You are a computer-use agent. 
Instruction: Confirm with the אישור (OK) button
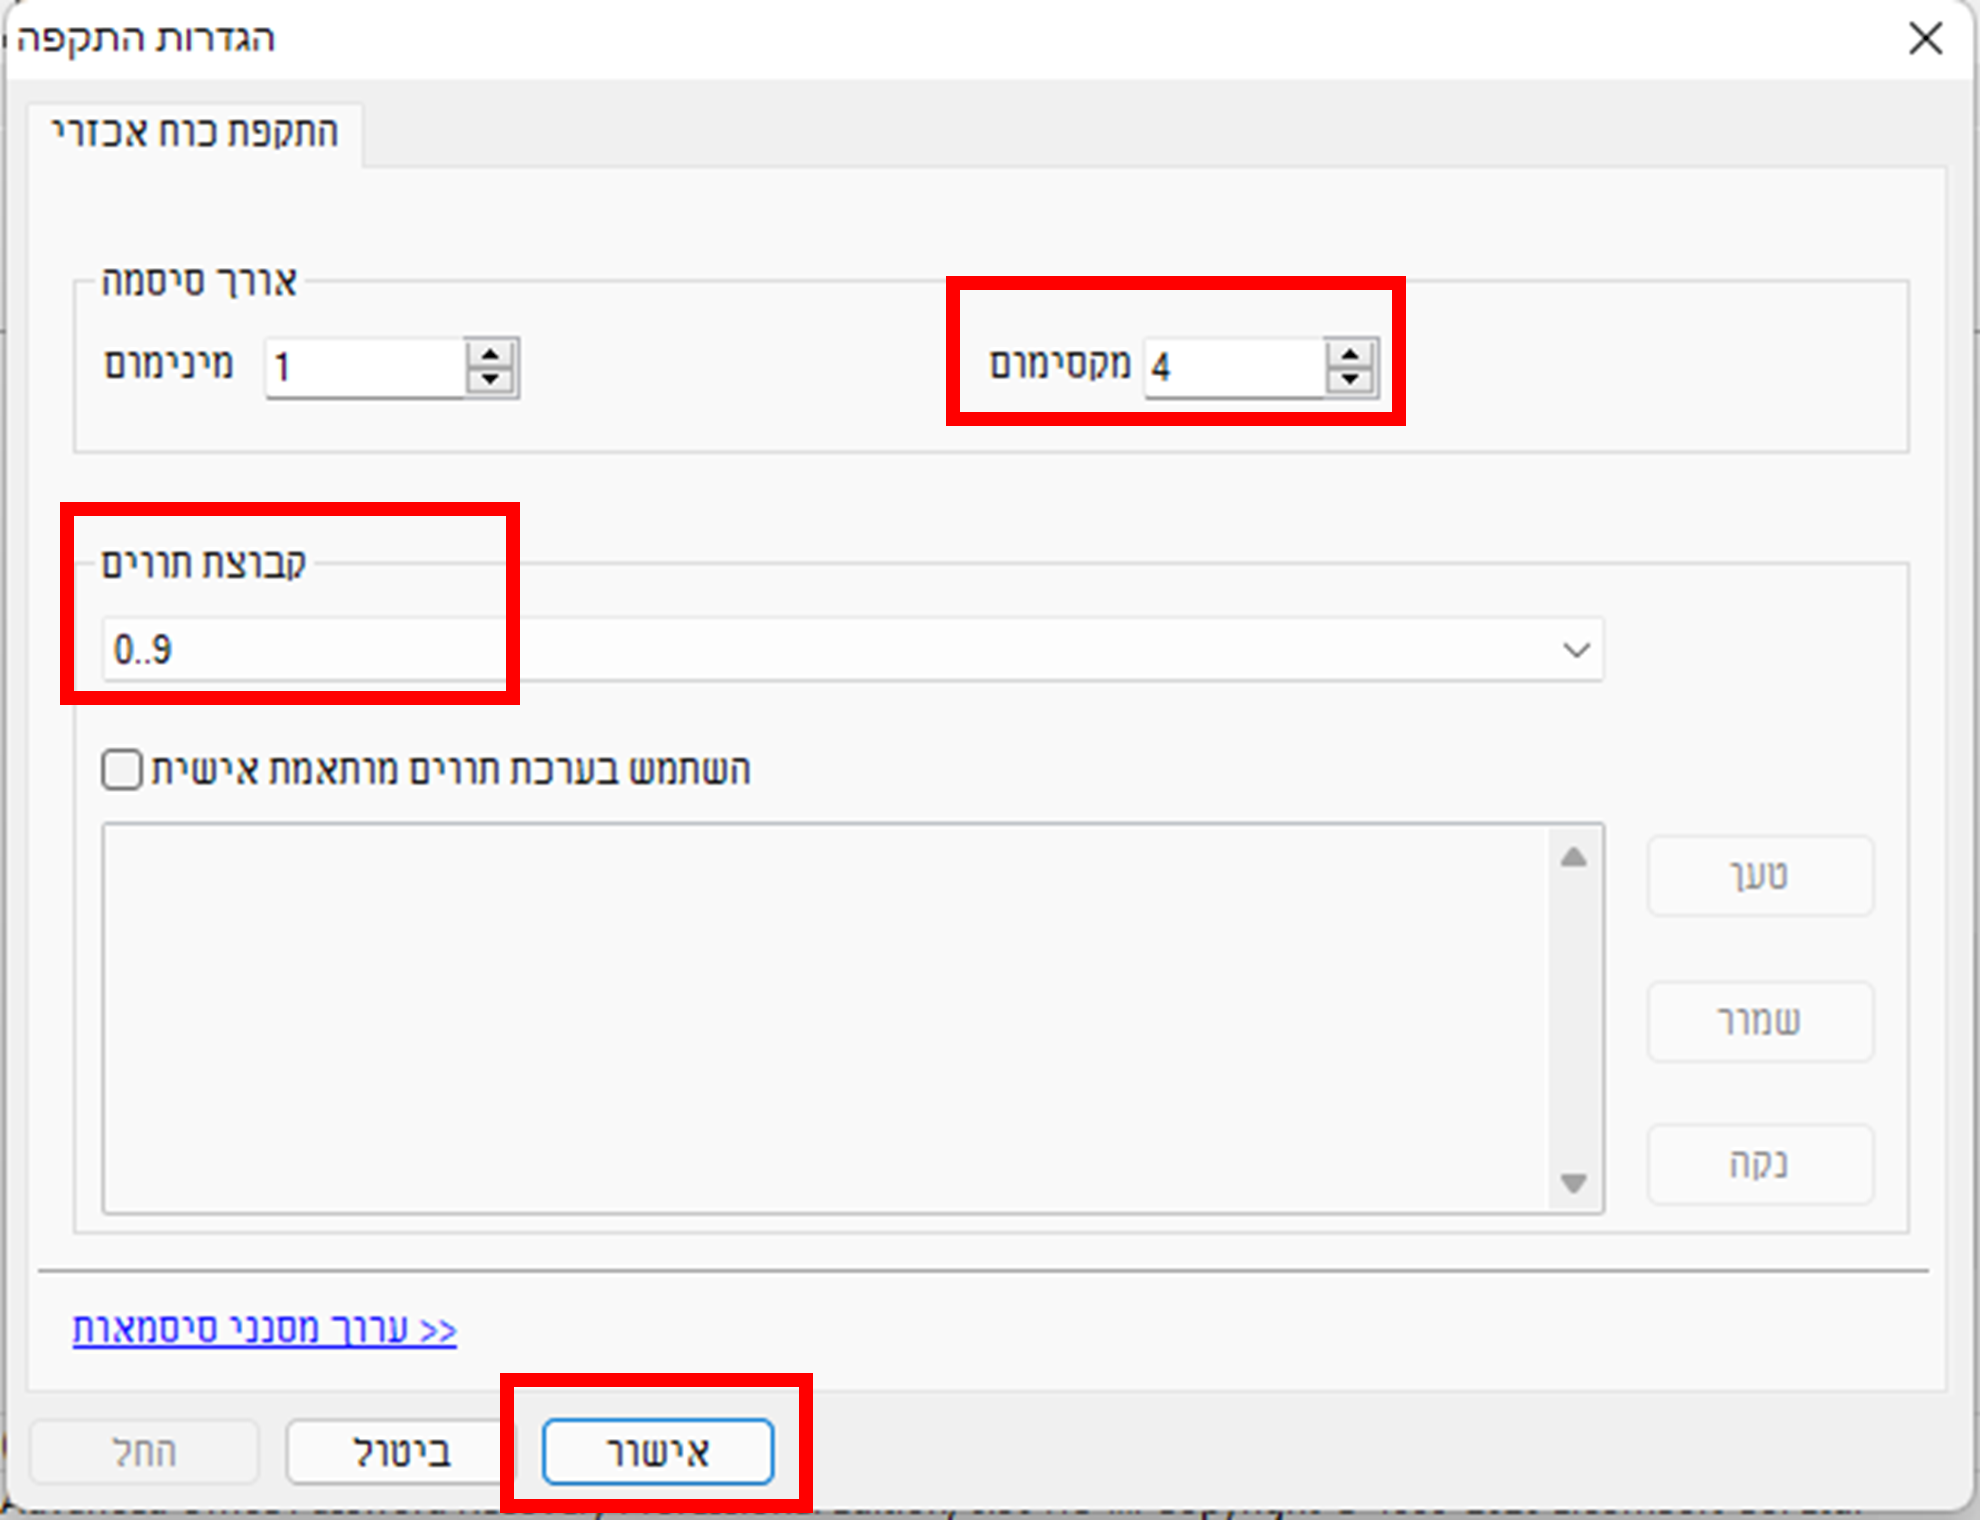pyautogui.click(x=658, y=1451)
